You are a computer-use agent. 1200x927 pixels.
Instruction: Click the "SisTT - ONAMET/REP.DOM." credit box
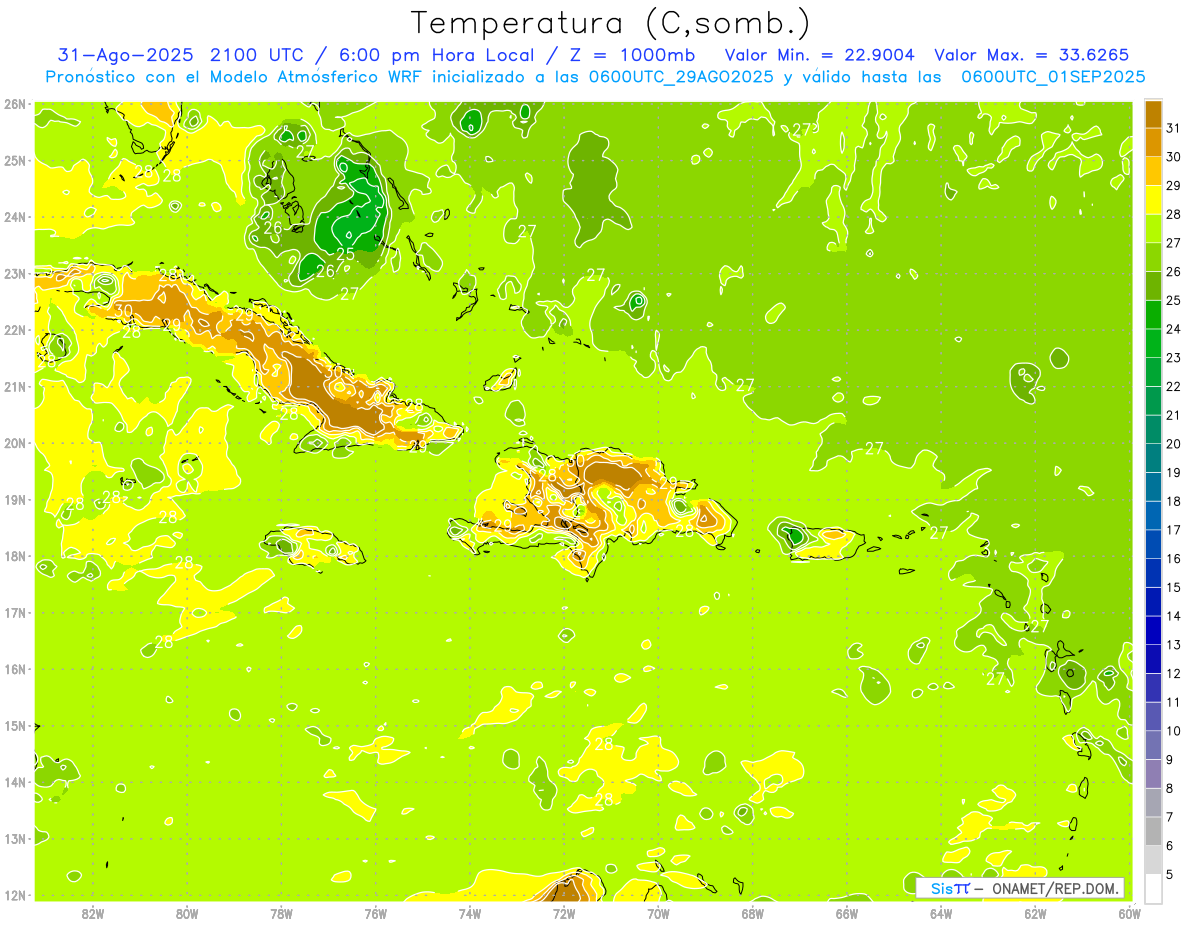coord(1020,888)
